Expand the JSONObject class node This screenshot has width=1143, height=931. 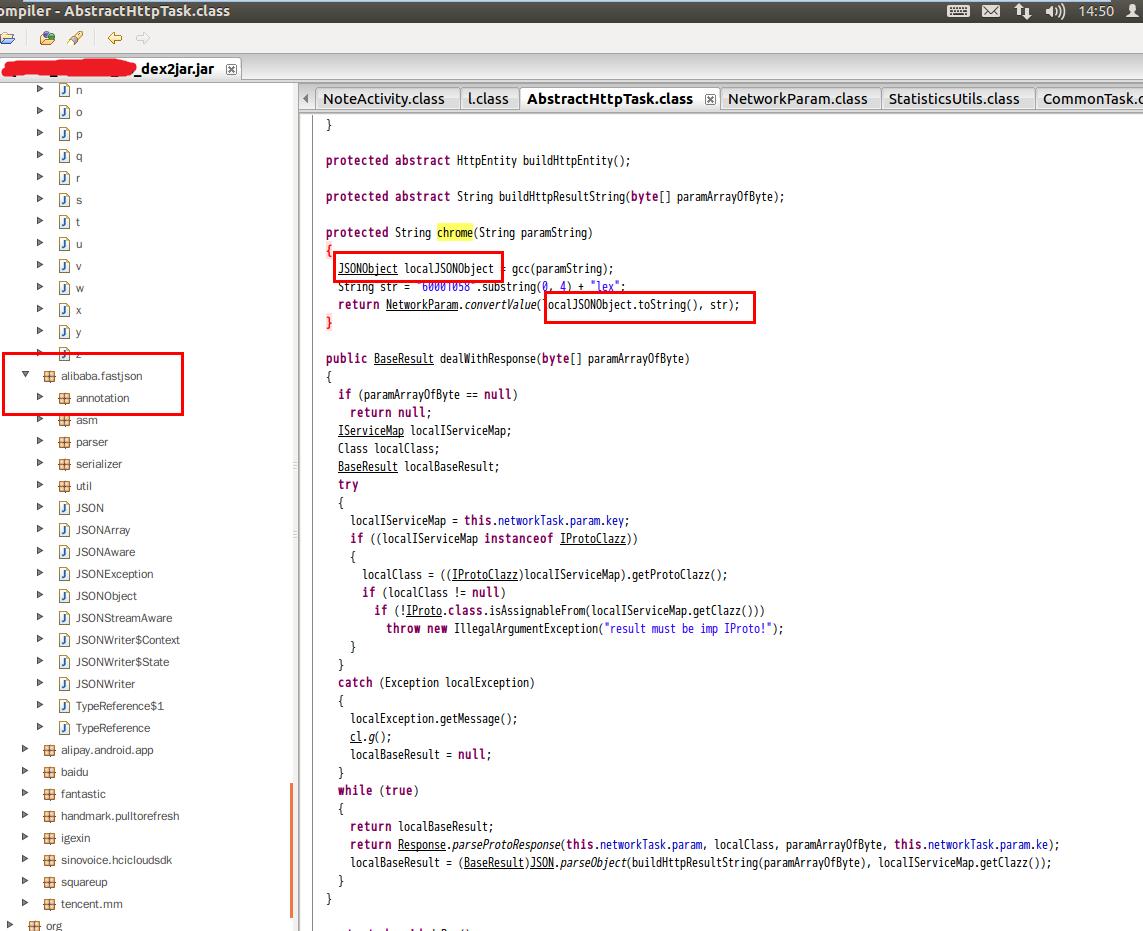coord(41,596)
